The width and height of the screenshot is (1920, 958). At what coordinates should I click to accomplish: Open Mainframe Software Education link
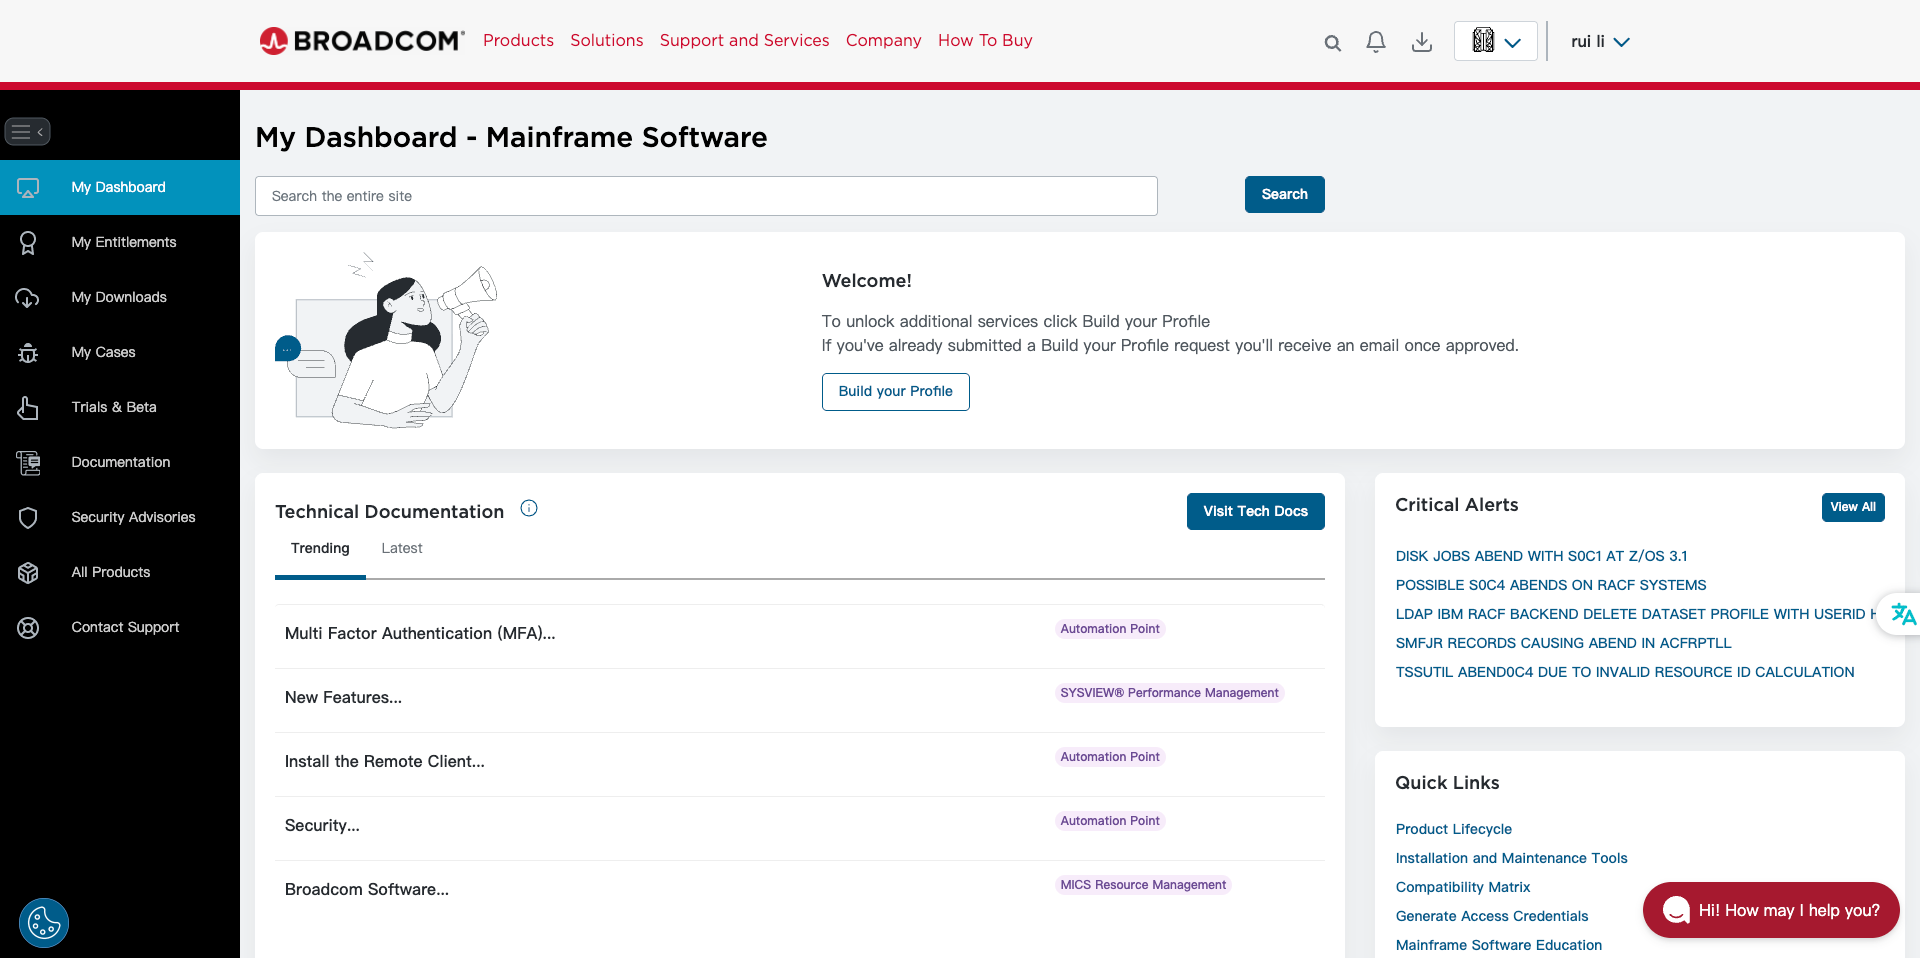click(x=1499, y=946)
